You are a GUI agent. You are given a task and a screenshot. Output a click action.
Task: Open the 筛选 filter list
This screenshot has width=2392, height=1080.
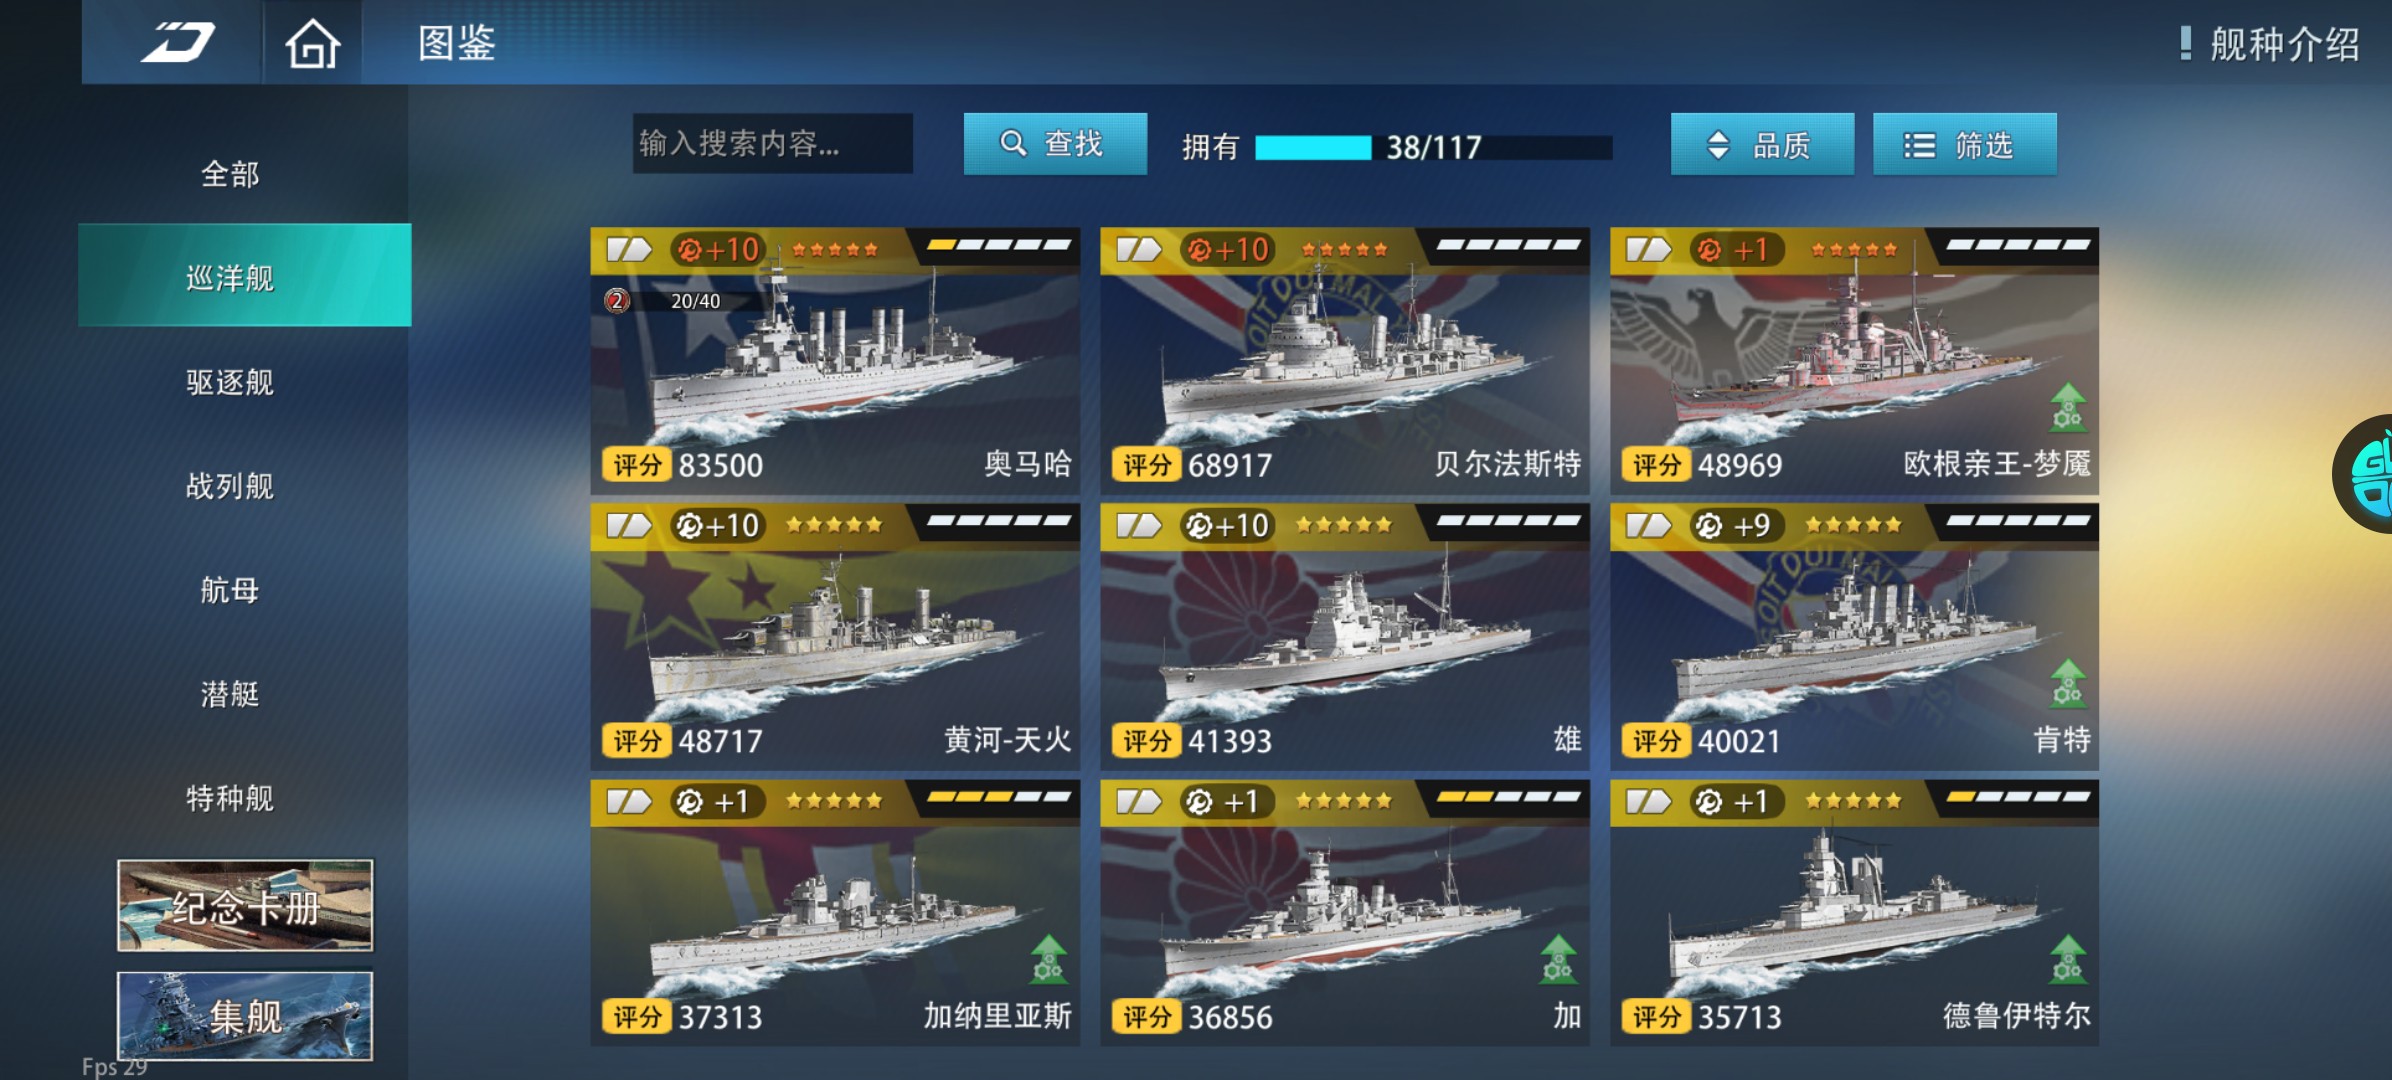(1964, 145)
